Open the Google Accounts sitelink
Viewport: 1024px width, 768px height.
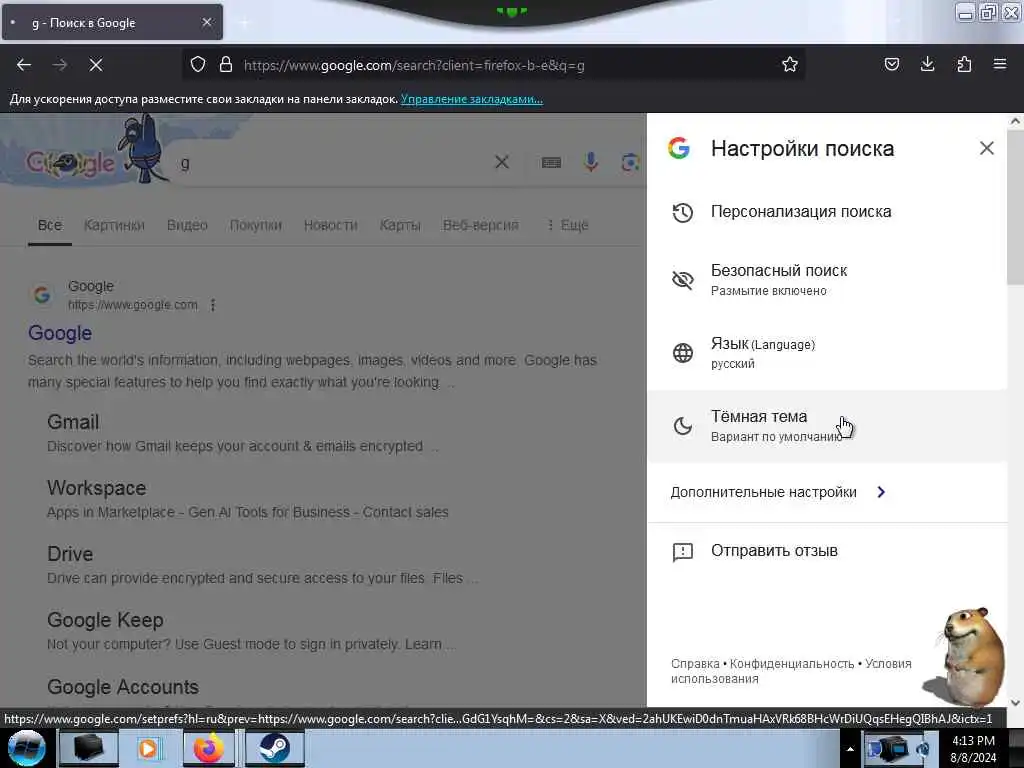click(123, 687)
